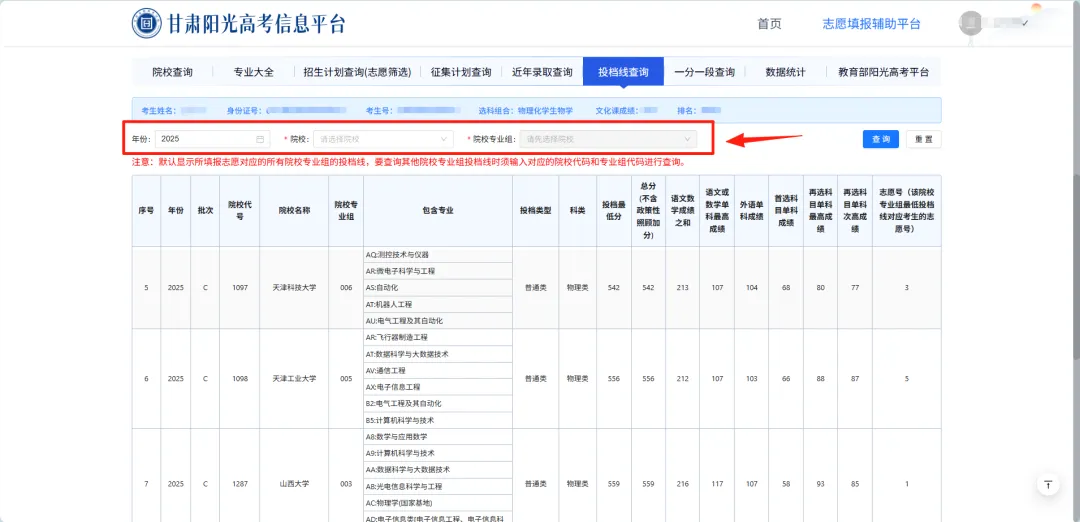Screen dimensions: 1080x522
Task: Open 志愿填报辅助平台 link
Action: [x=871, y=24]
